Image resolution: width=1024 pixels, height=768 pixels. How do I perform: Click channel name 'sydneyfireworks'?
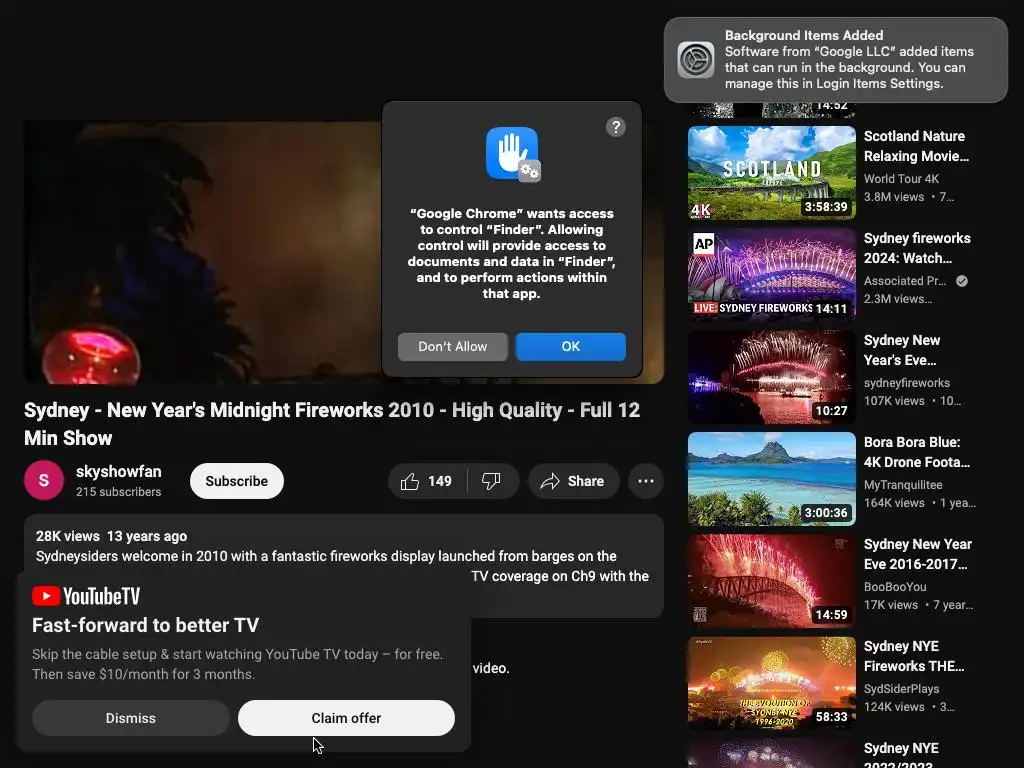[906, 383]
